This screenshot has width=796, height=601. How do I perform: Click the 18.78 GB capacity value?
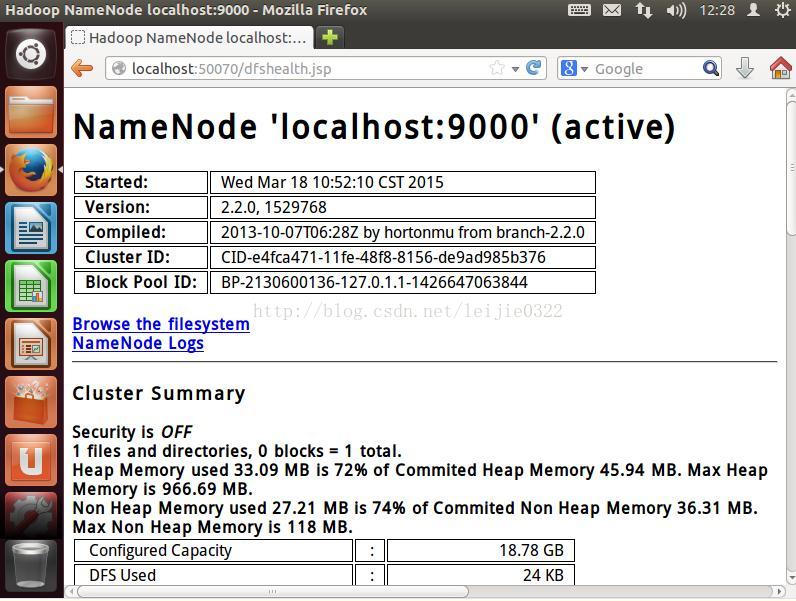(x=481, y=550)
